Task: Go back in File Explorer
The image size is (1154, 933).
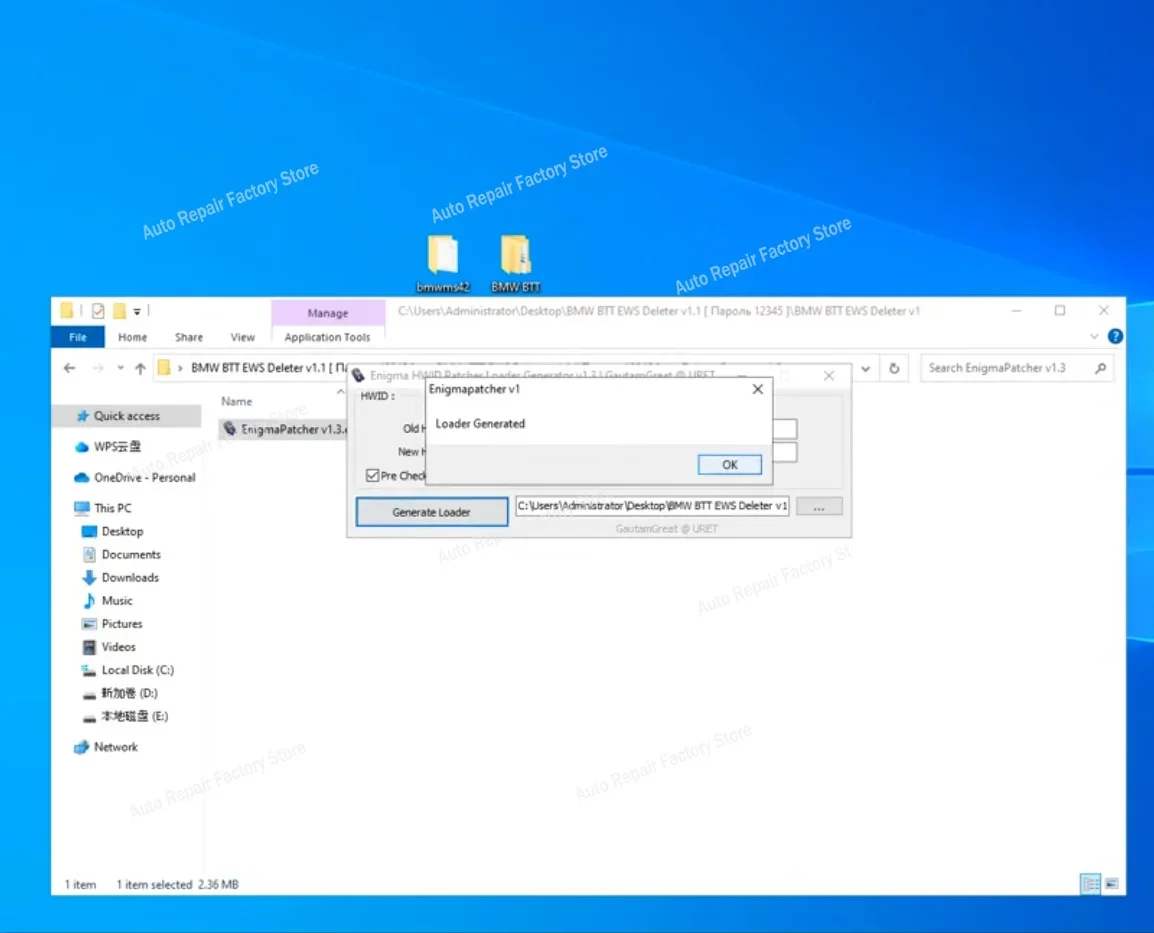Action: click(x=69, y=368)
